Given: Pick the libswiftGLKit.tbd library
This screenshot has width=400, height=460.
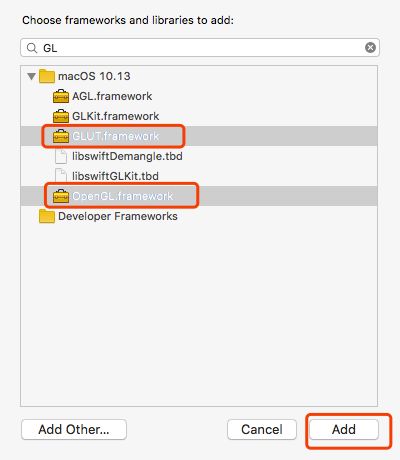Looking at the screenshot, I should 199,176.
